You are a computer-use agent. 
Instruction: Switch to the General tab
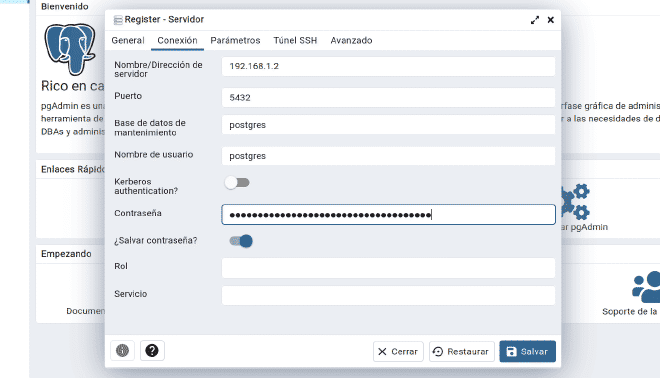point(128,40)
